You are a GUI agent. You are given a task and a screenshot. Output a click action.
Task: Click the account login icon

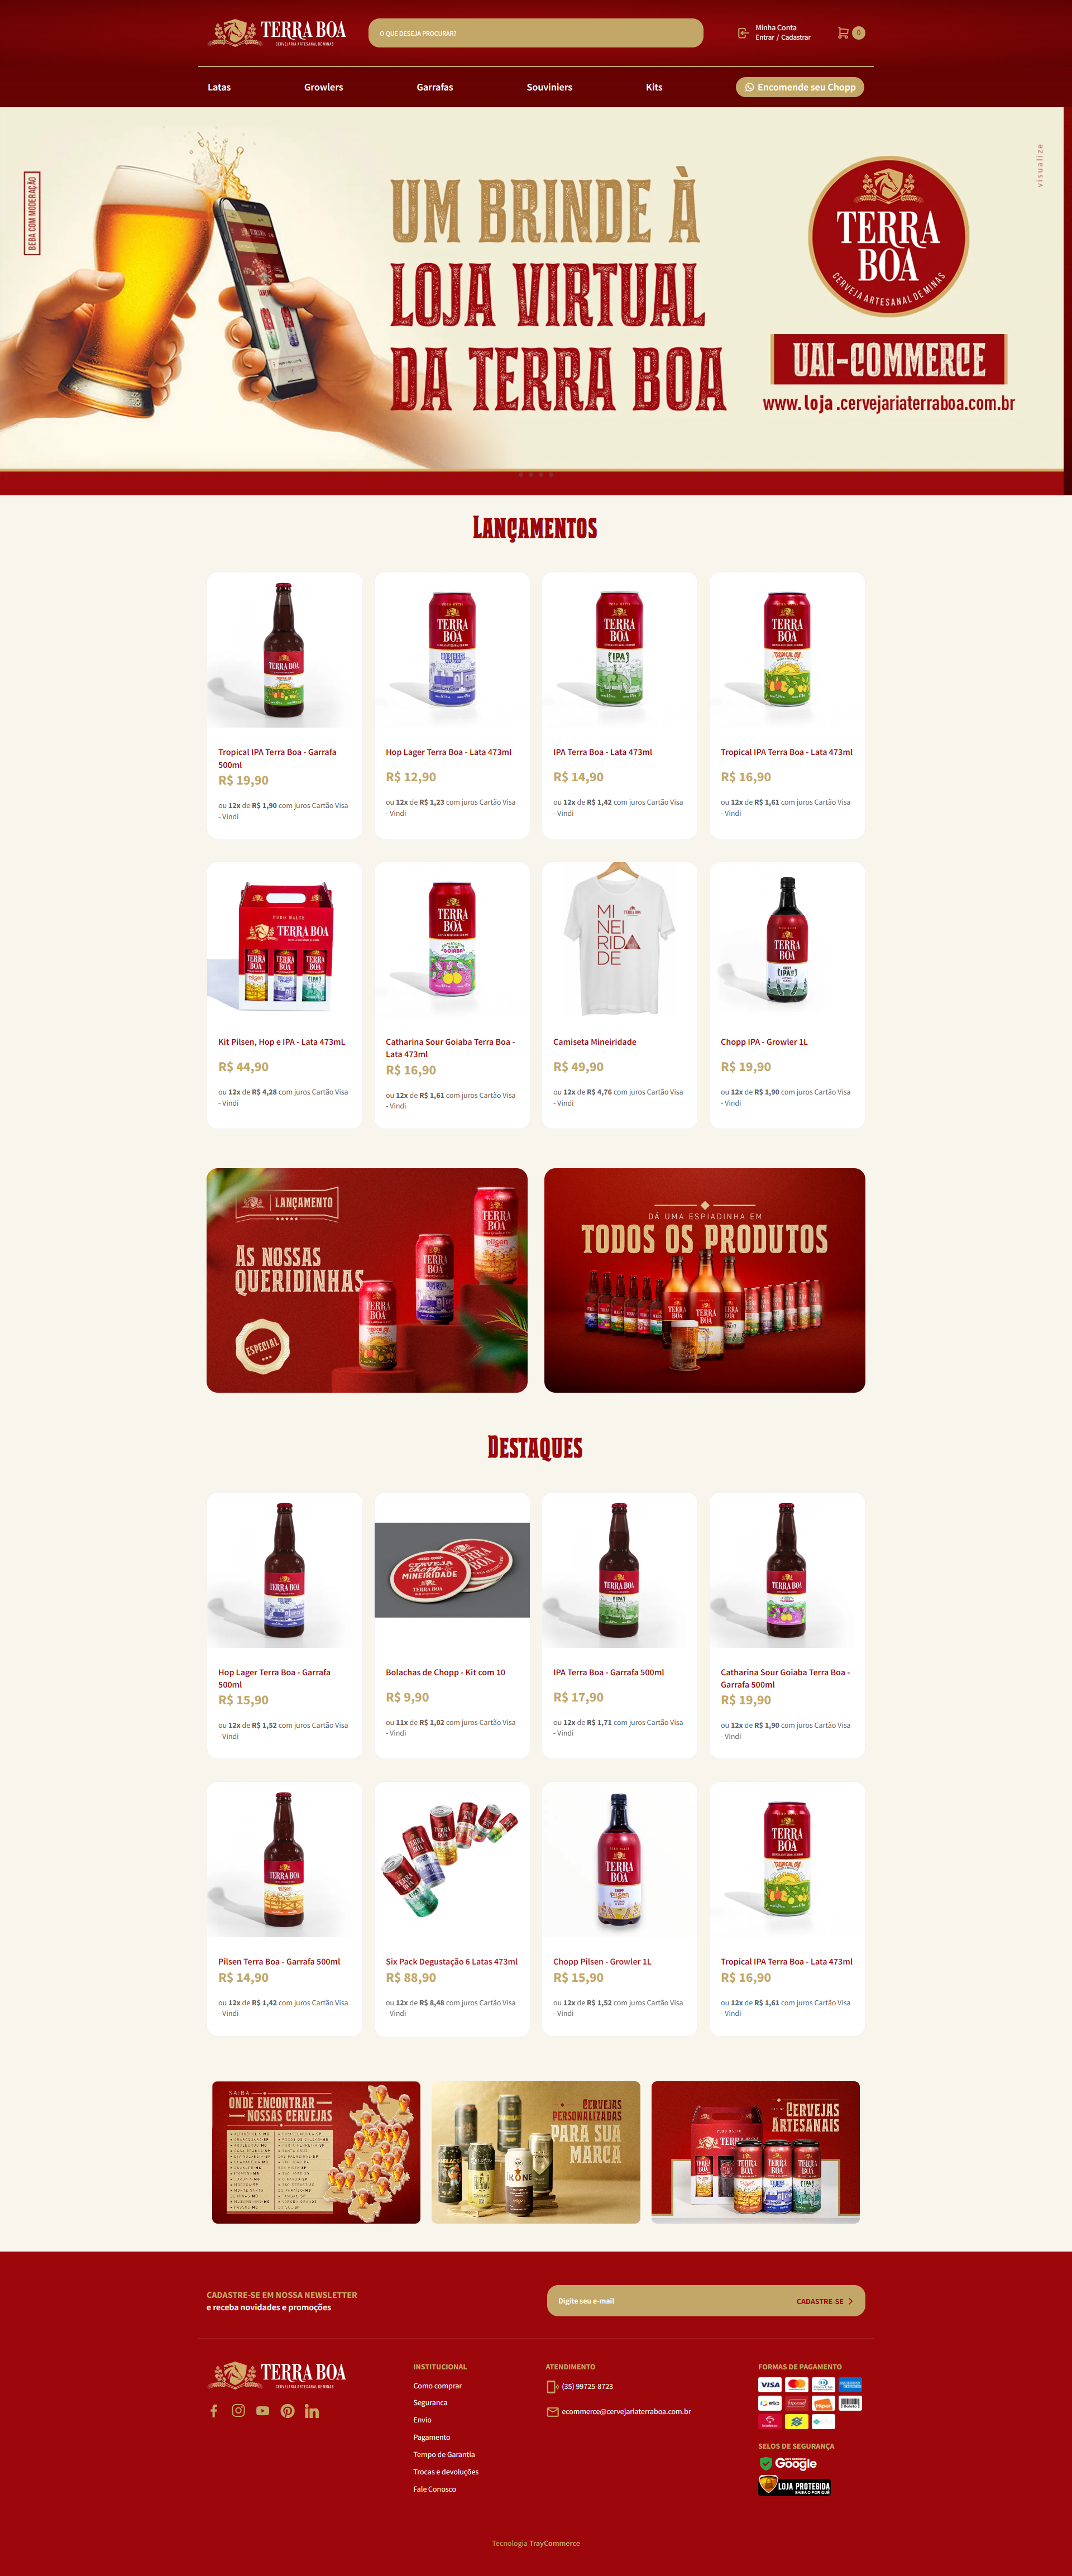coord(743,33)
